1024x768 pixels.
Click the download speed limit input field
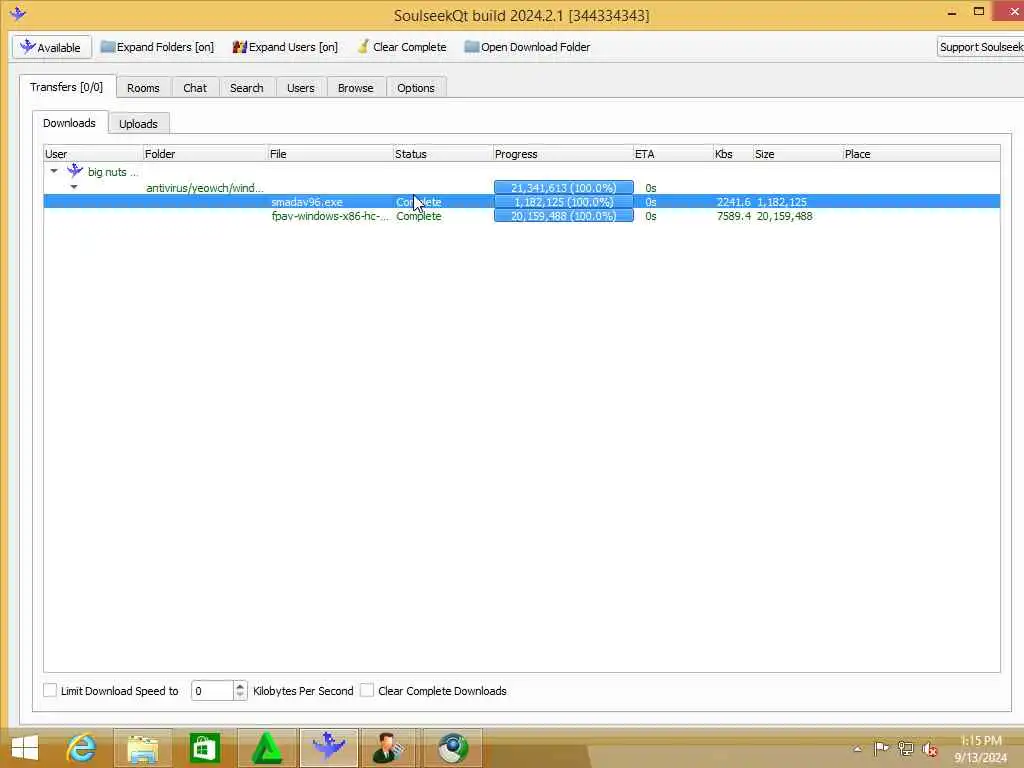(x=212, y=691)
